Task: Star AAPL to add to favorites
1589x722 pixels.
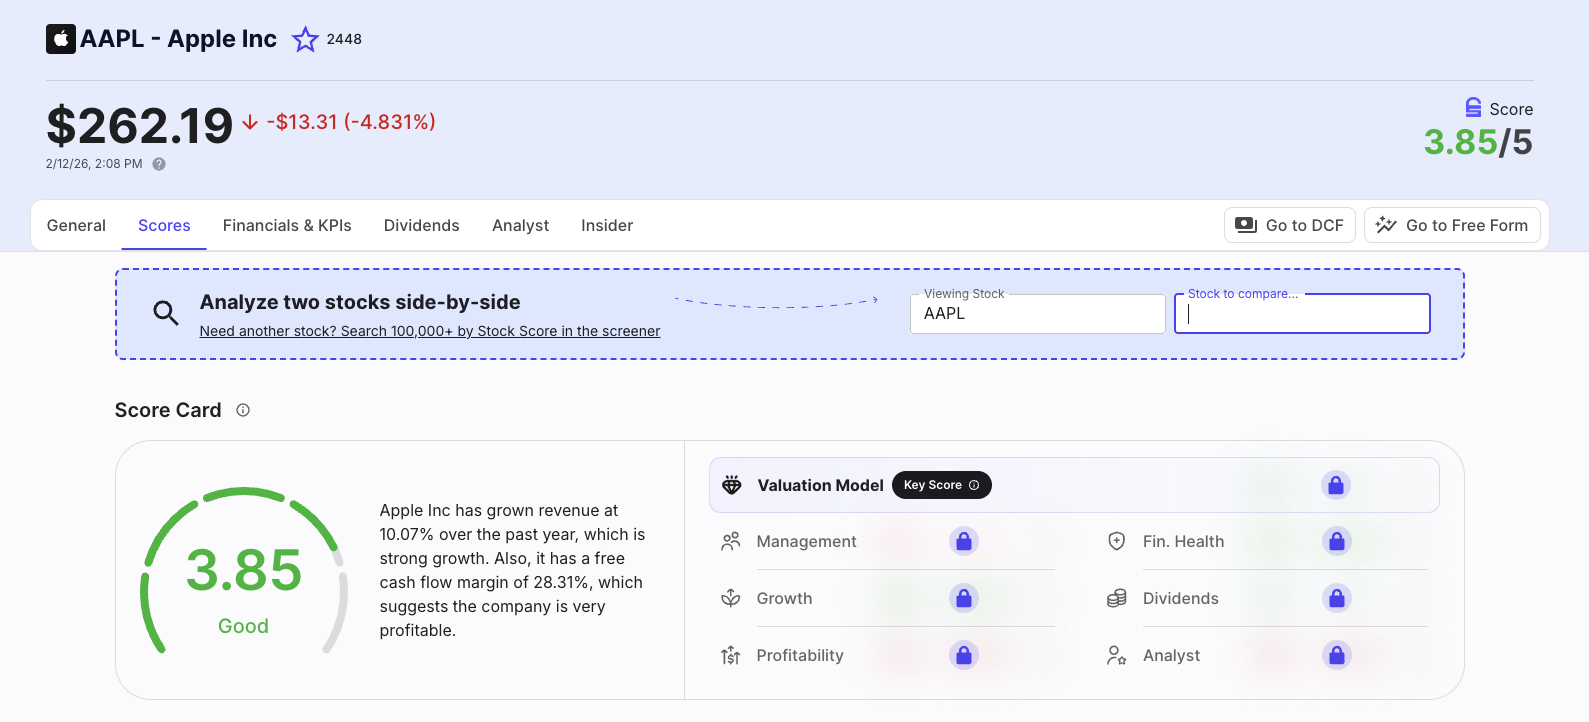Action: (x=305, y=39)
